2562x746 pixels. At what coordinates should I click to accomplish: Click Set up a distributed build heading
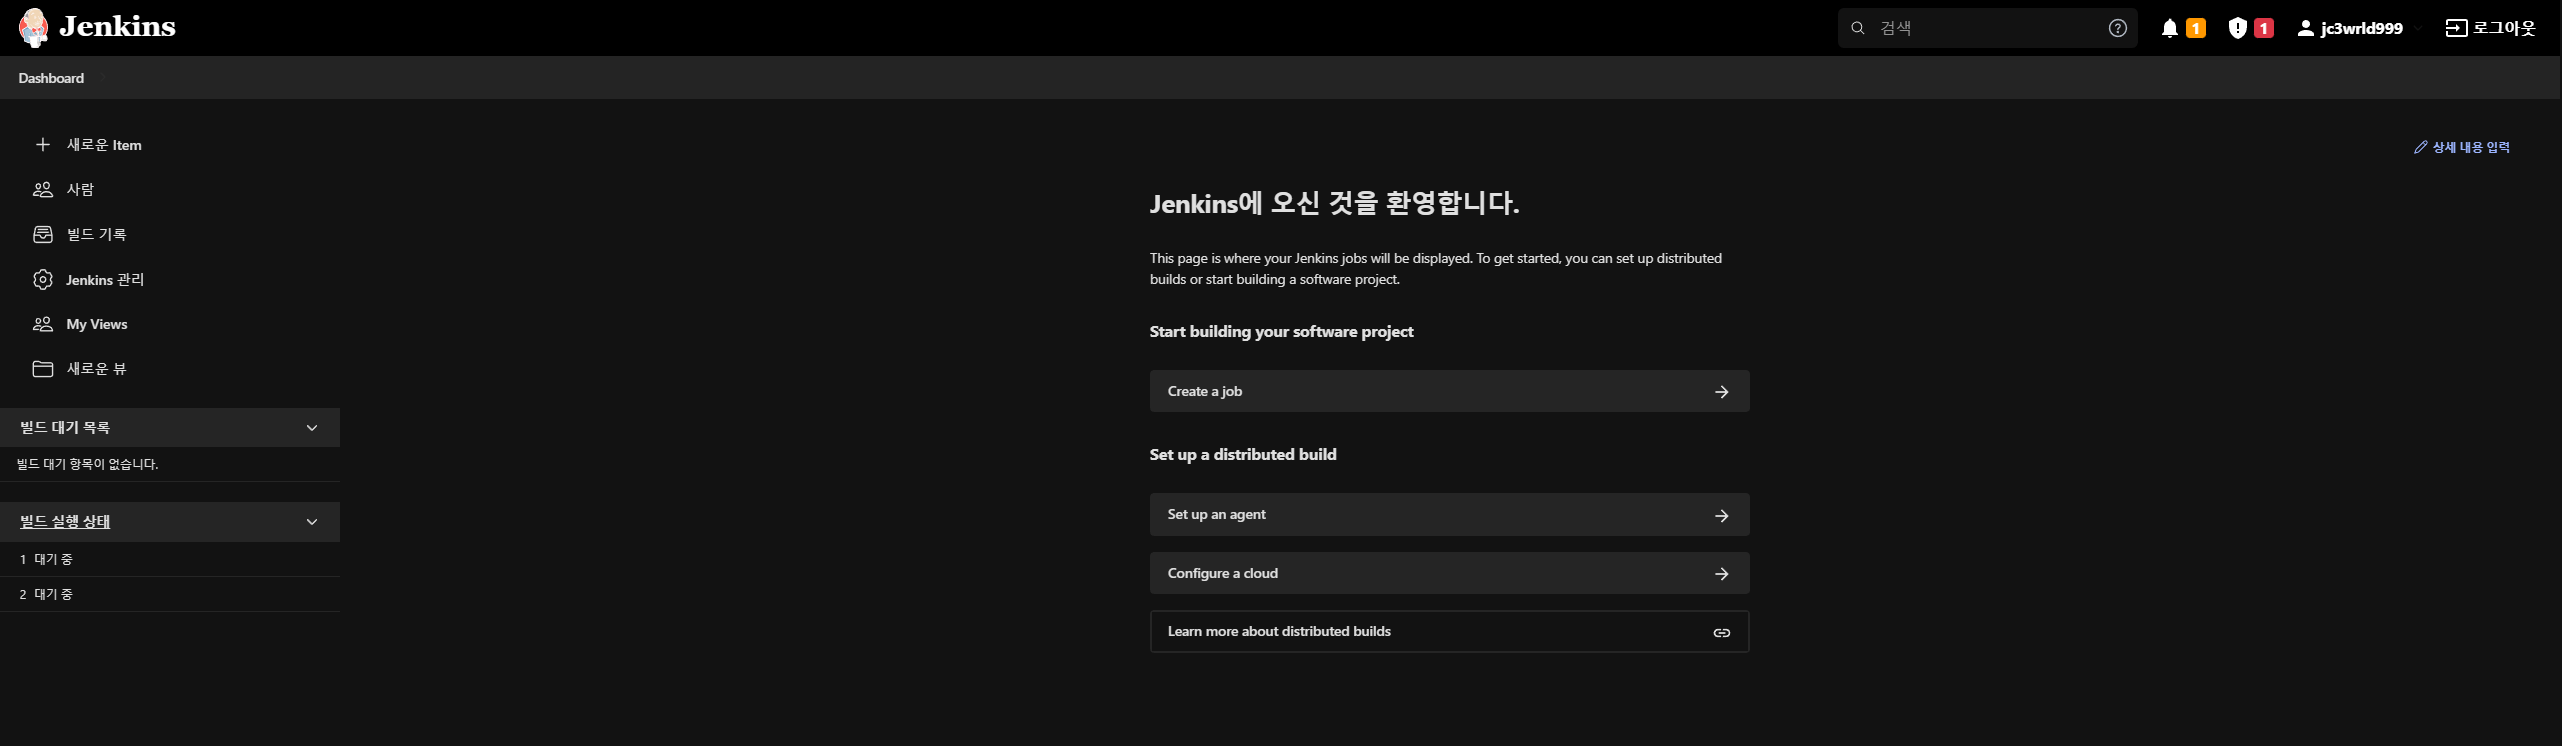click(1243, 454)
